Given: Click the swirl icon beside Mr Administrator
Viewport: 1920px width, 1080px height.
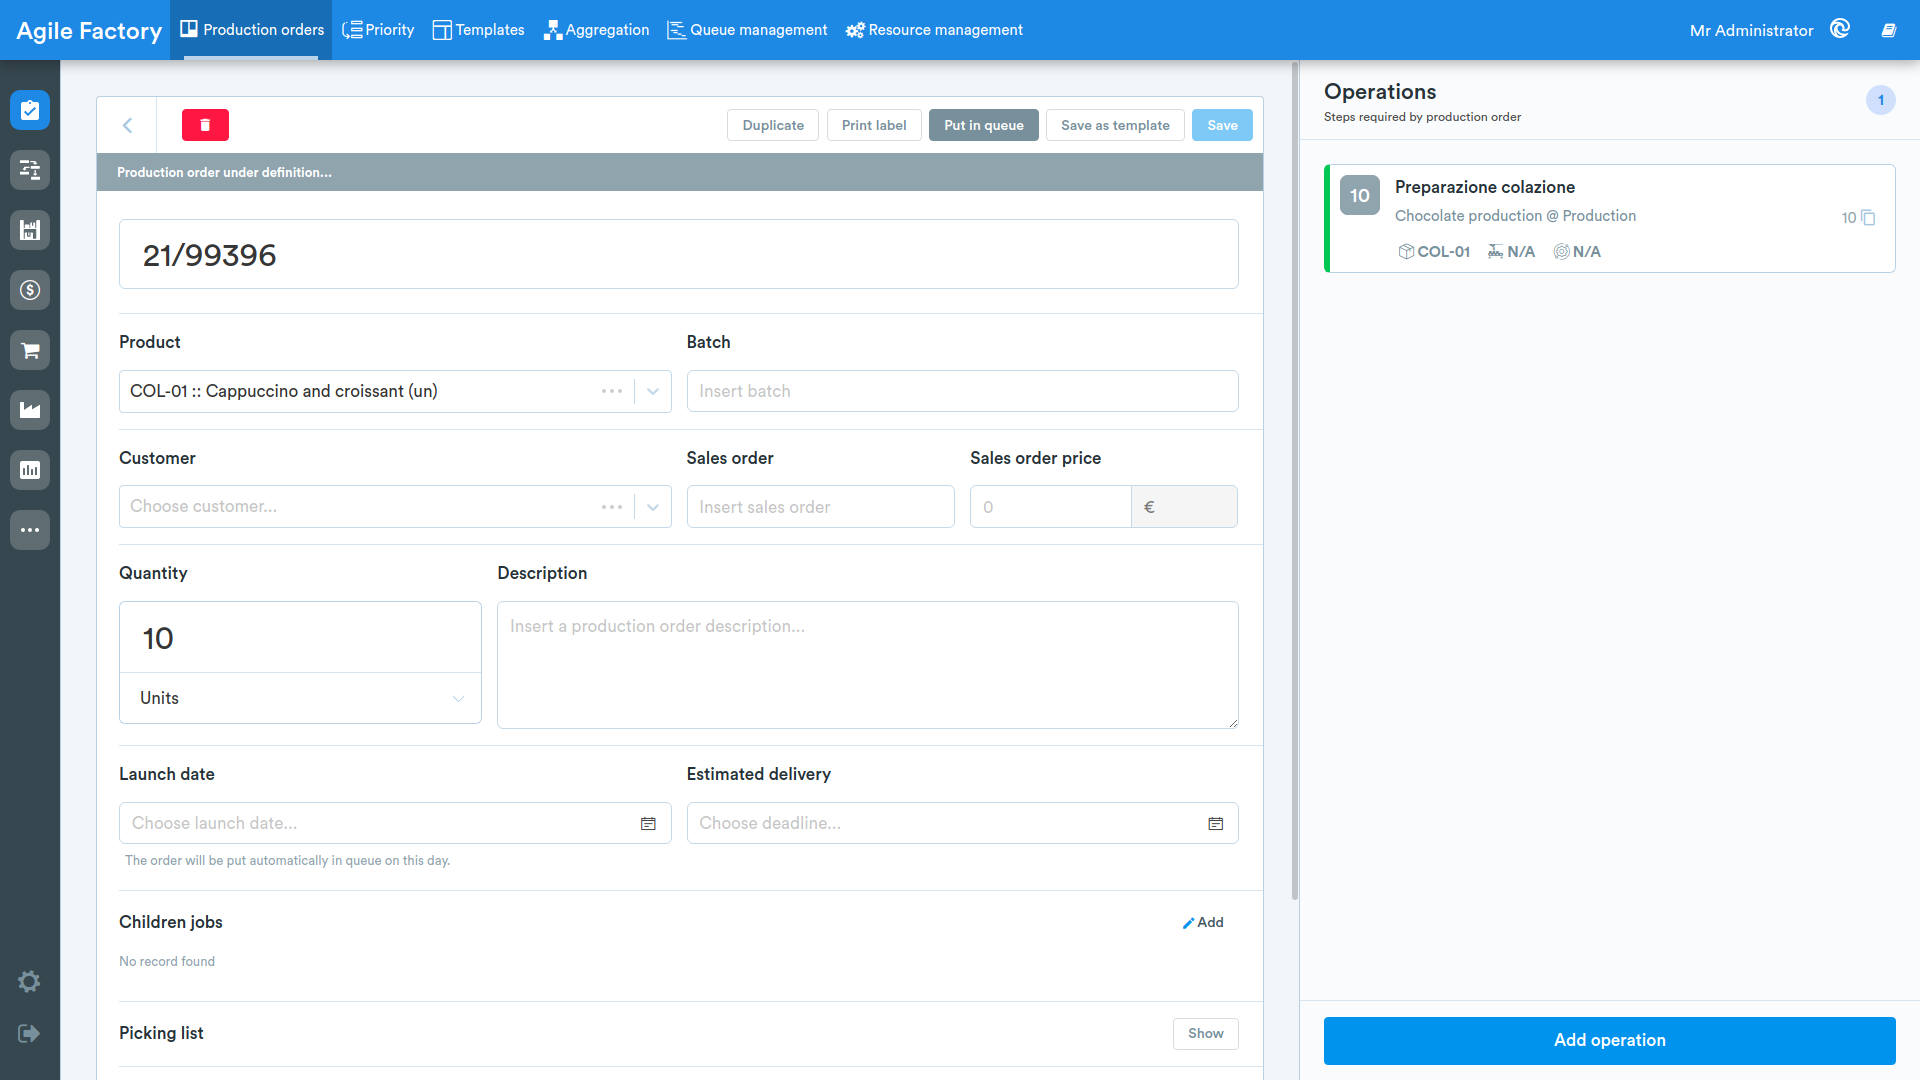Looking at the screenshot, I should 1840,29.
